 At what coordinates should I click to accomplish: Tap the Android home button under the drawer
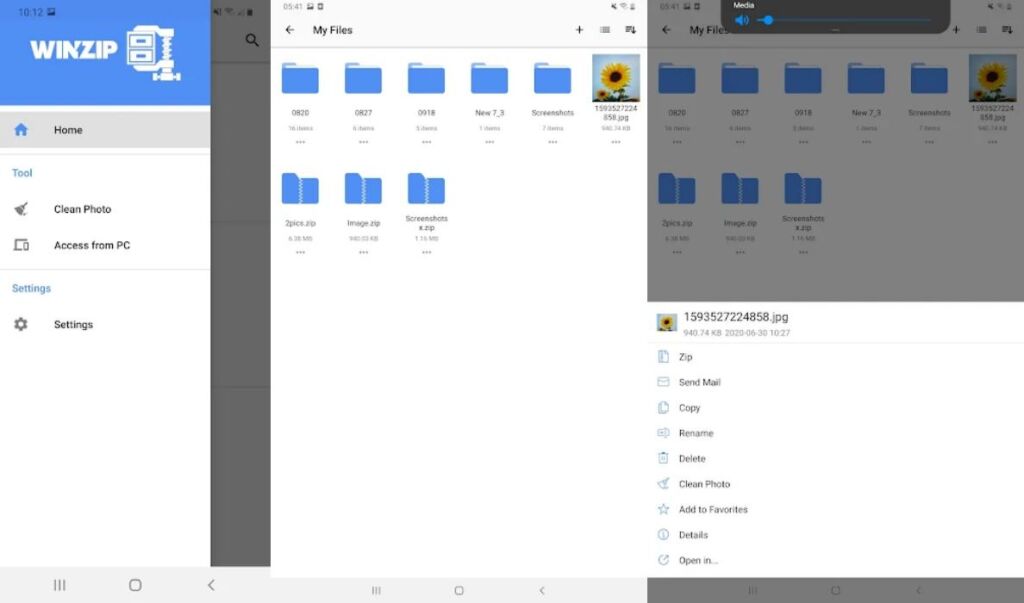coord(135,585)
